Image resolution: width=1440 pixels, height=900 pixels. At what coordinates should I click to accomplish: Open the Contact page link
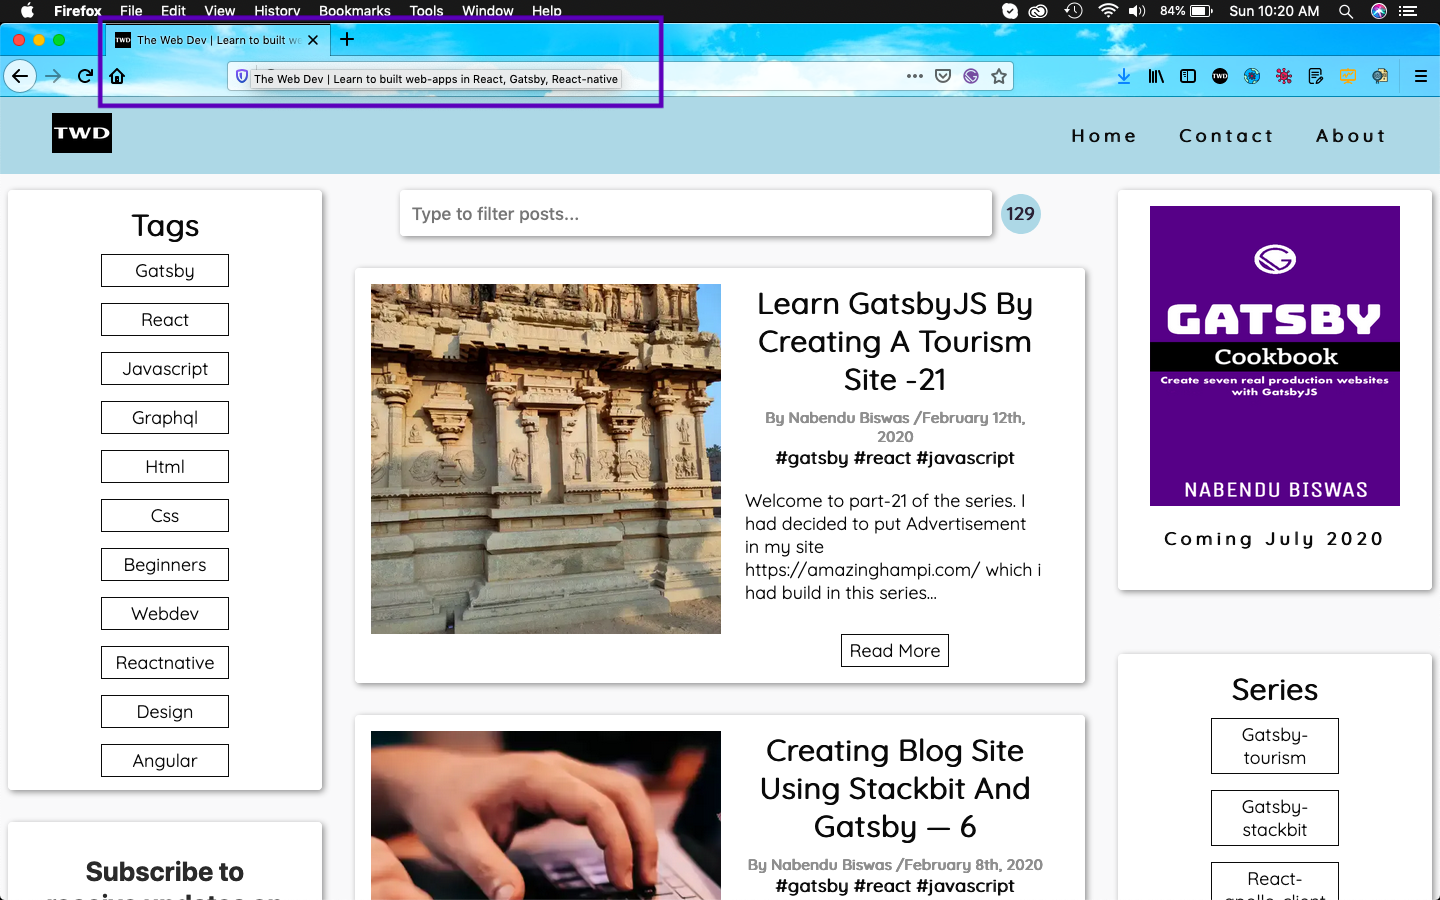coord(1226,136)
